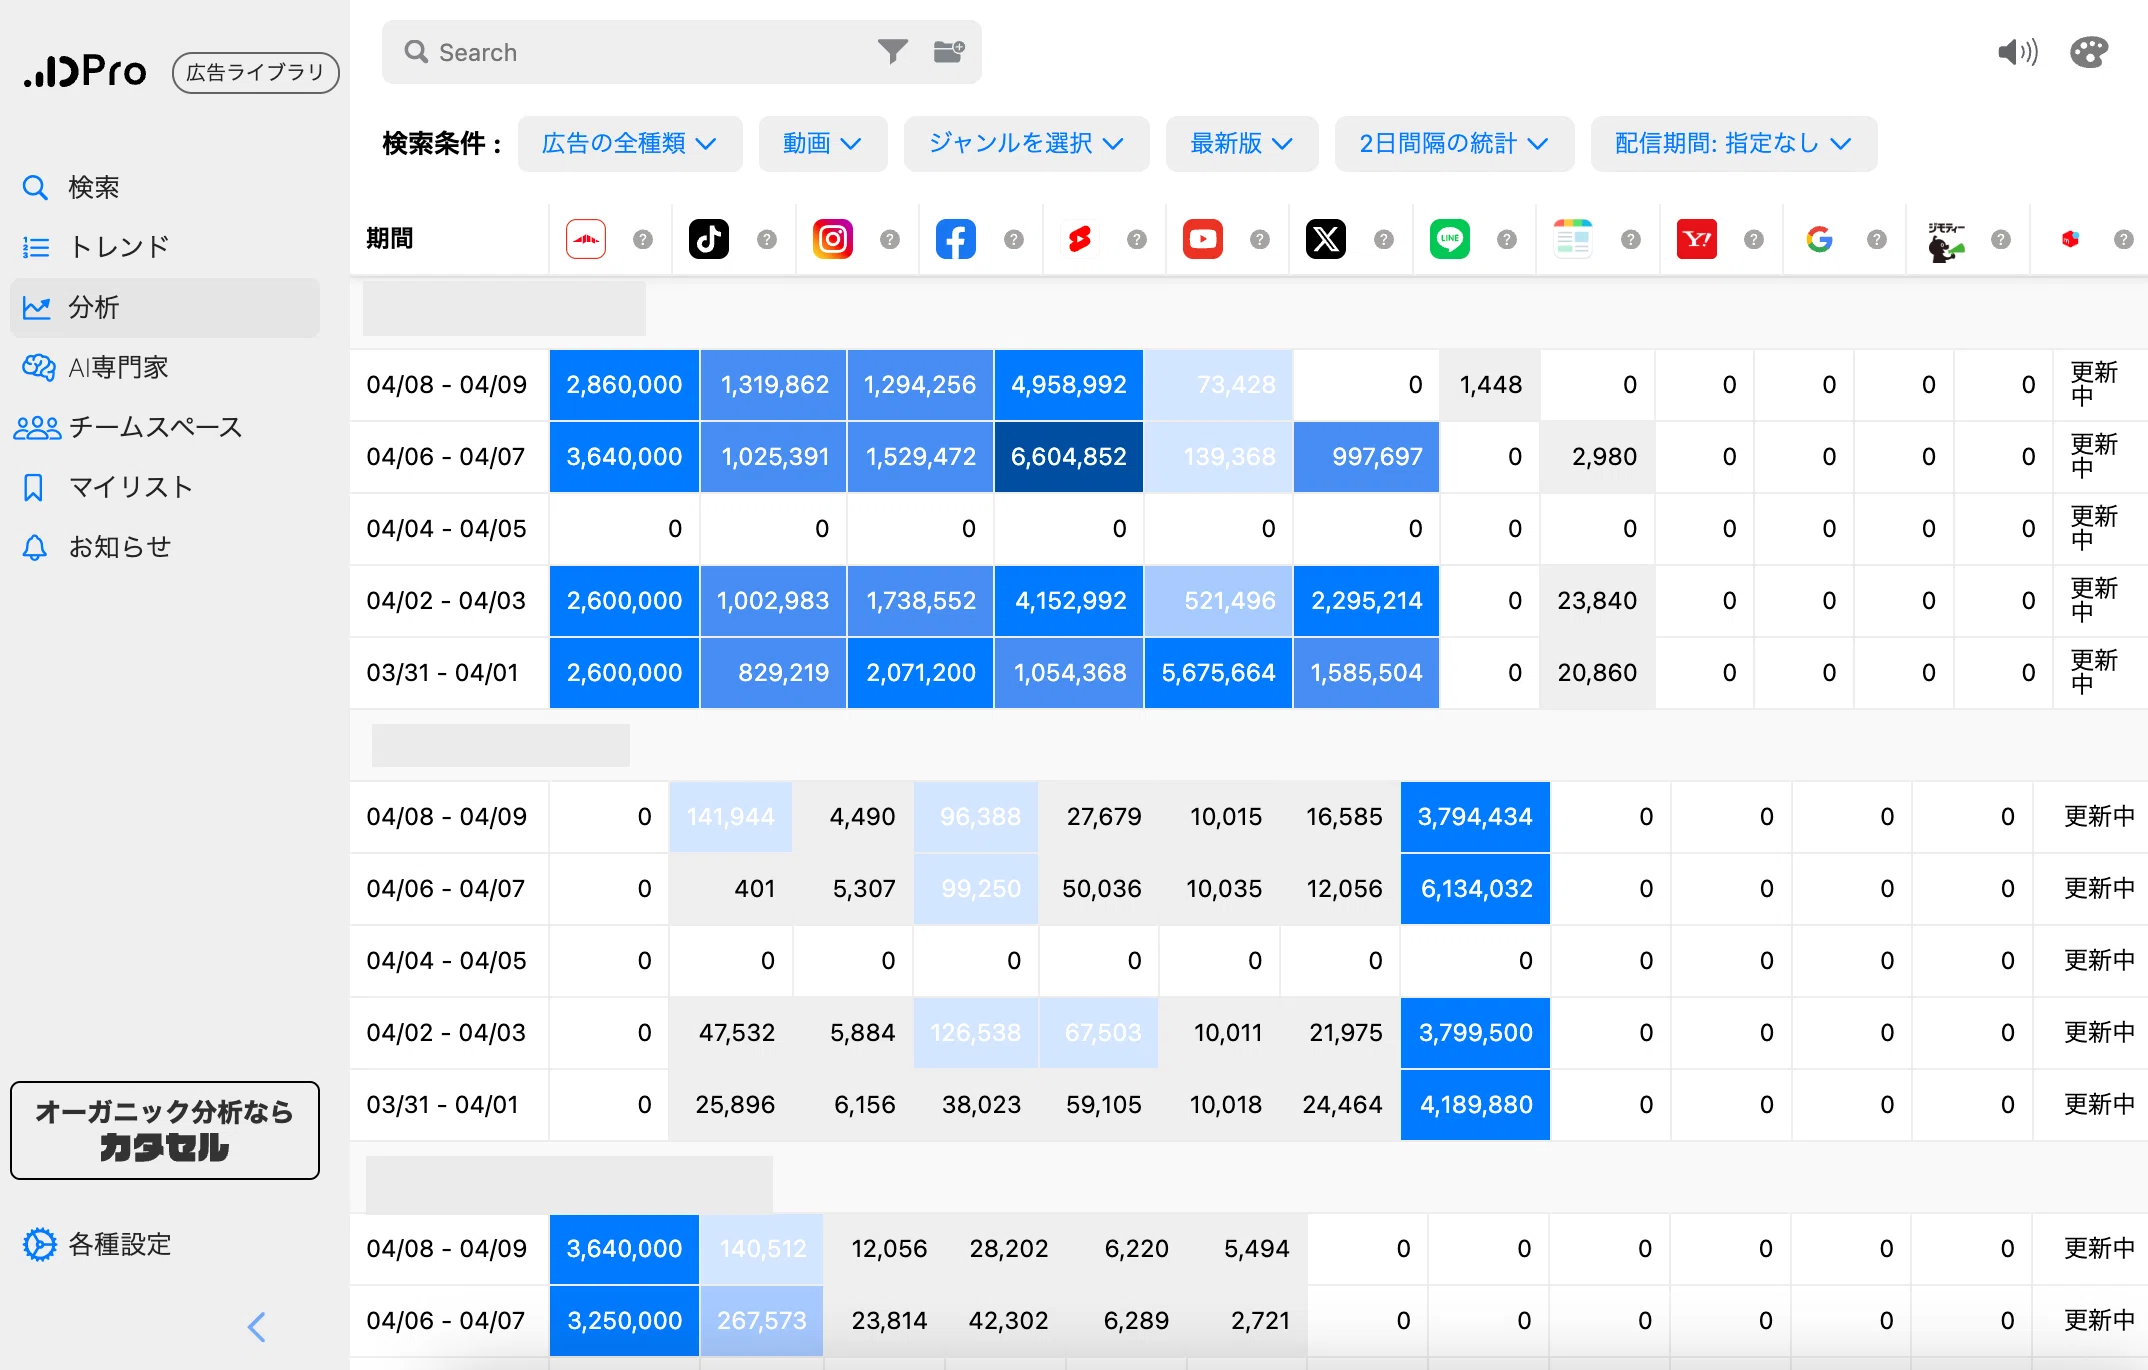Open the search filter funnel icon
Screen dimensions: 2148x1370
[892, 51]
